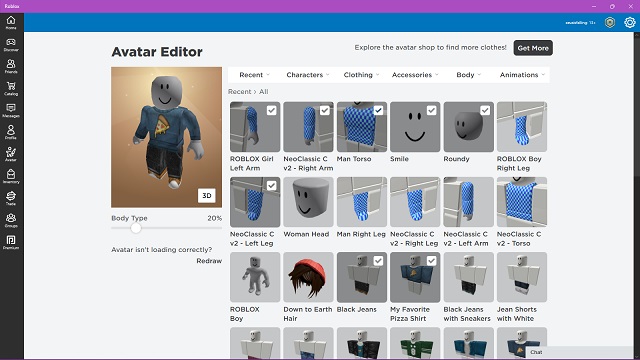Uncheck NeoClassic C v2 - Right Arm checkmark
Viewport: 640px width, 360px height.
point(324,110)
